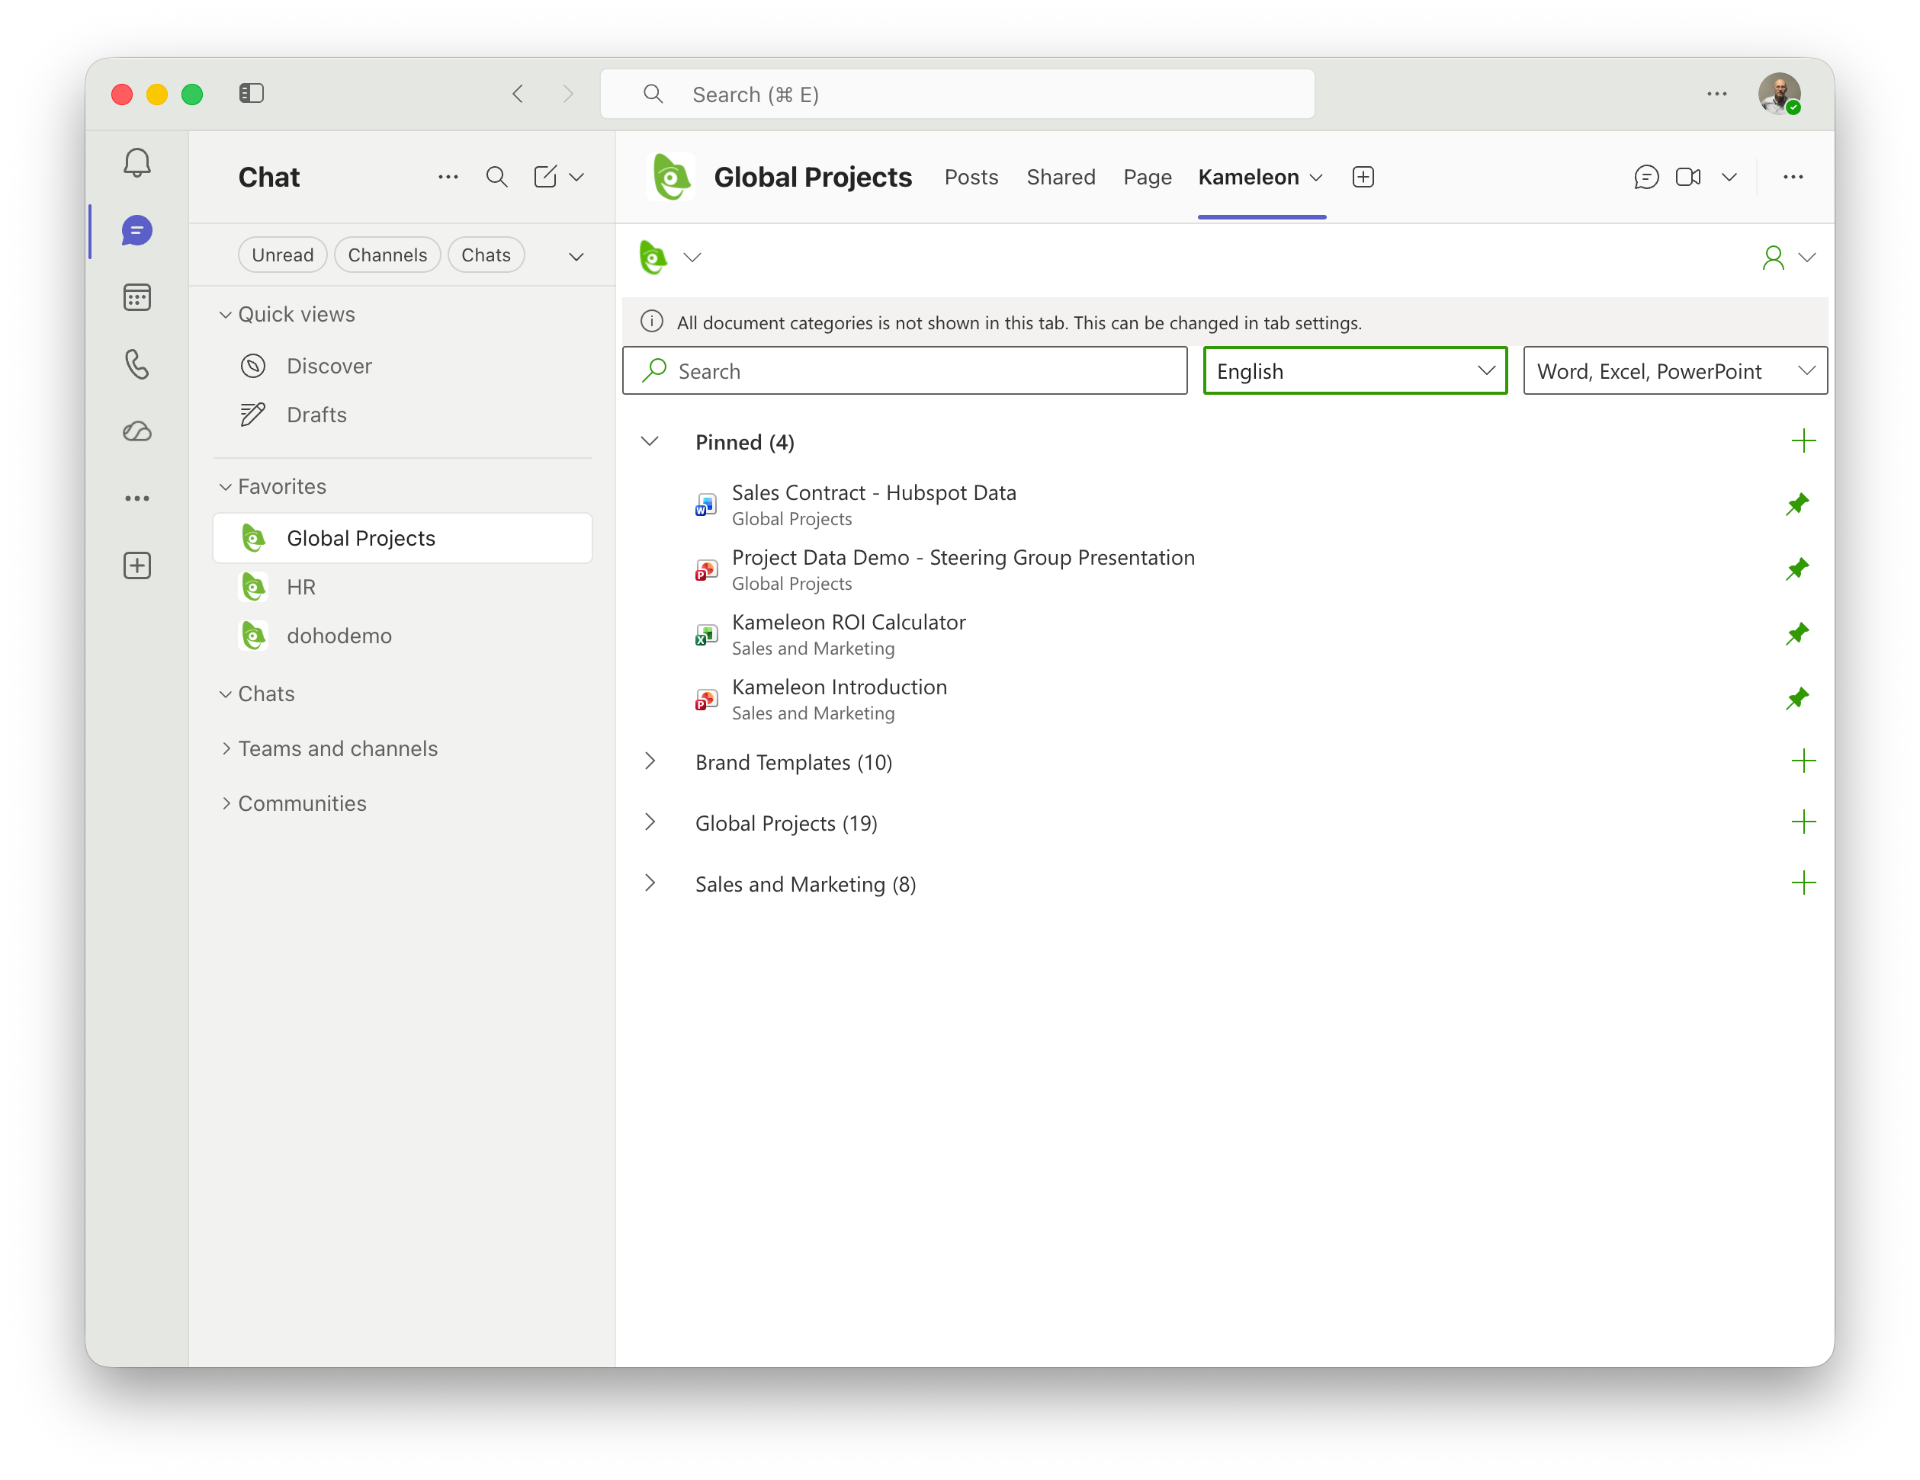Open the Chat icon in left rail
Viewport: 1920px width, 1480px height.
(x=137, y=231)
